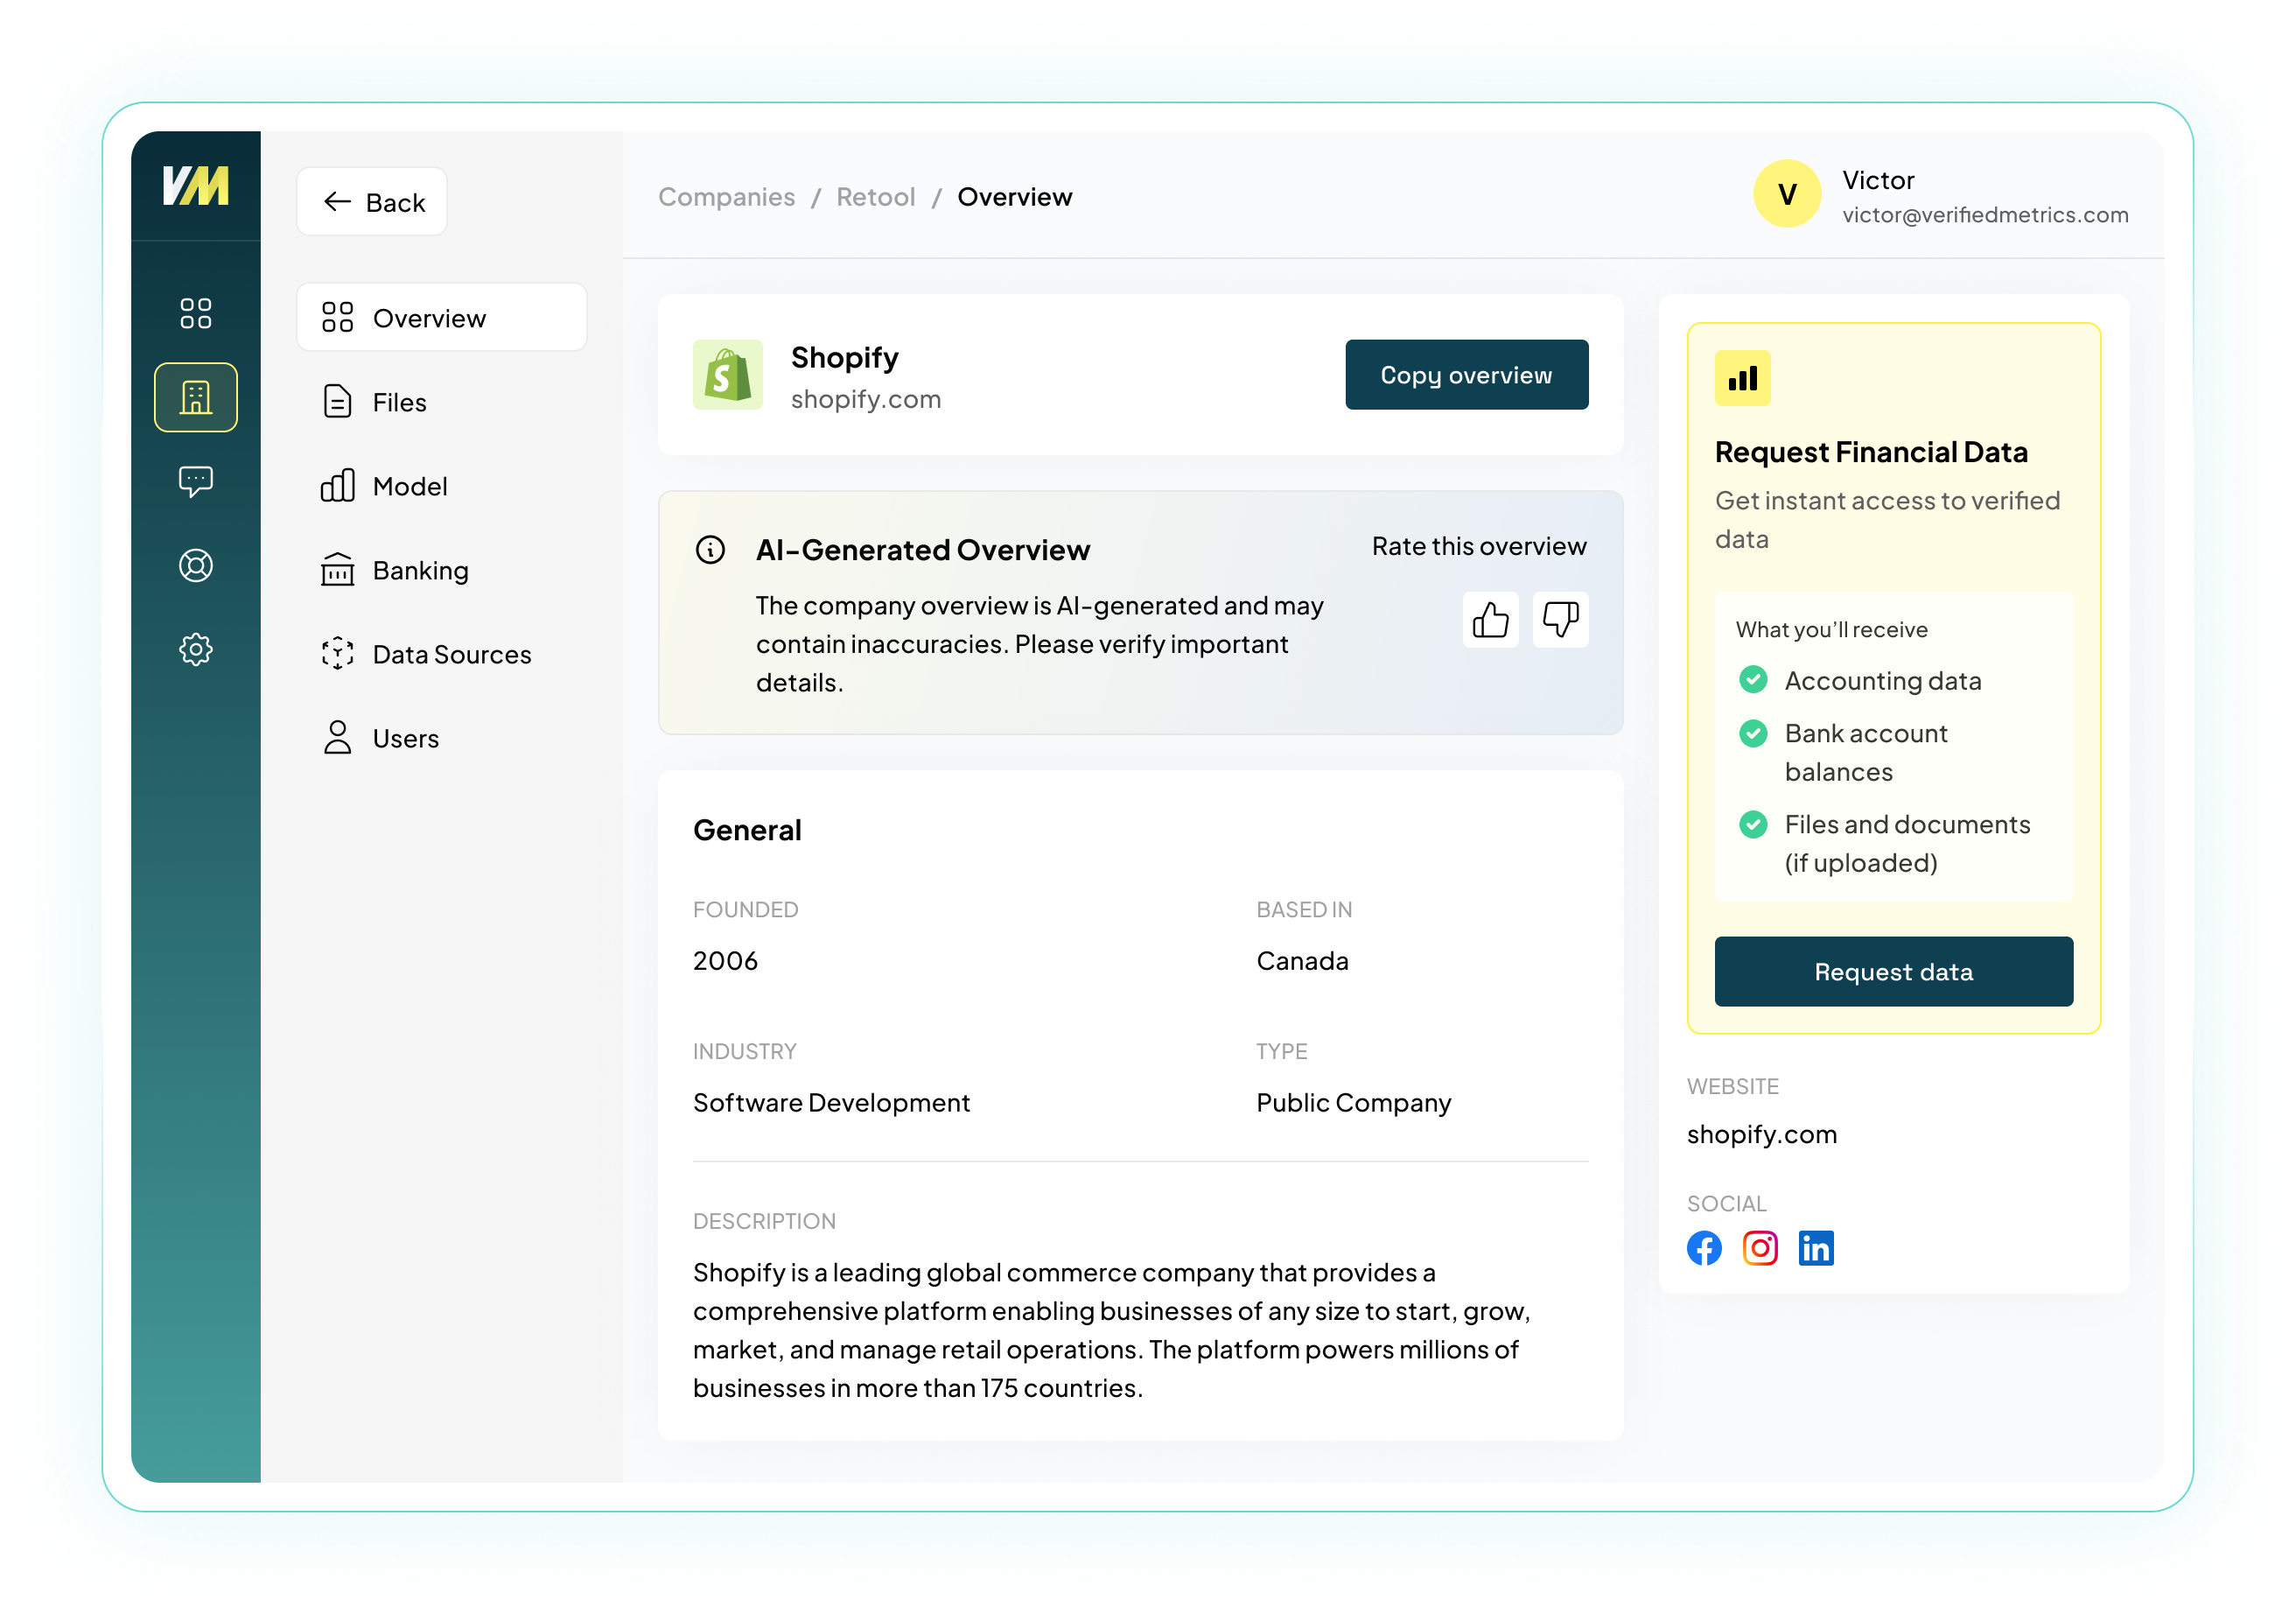Click the info icon beside AI-Generated Overview
The image size is (2296, 1614).
710,550
